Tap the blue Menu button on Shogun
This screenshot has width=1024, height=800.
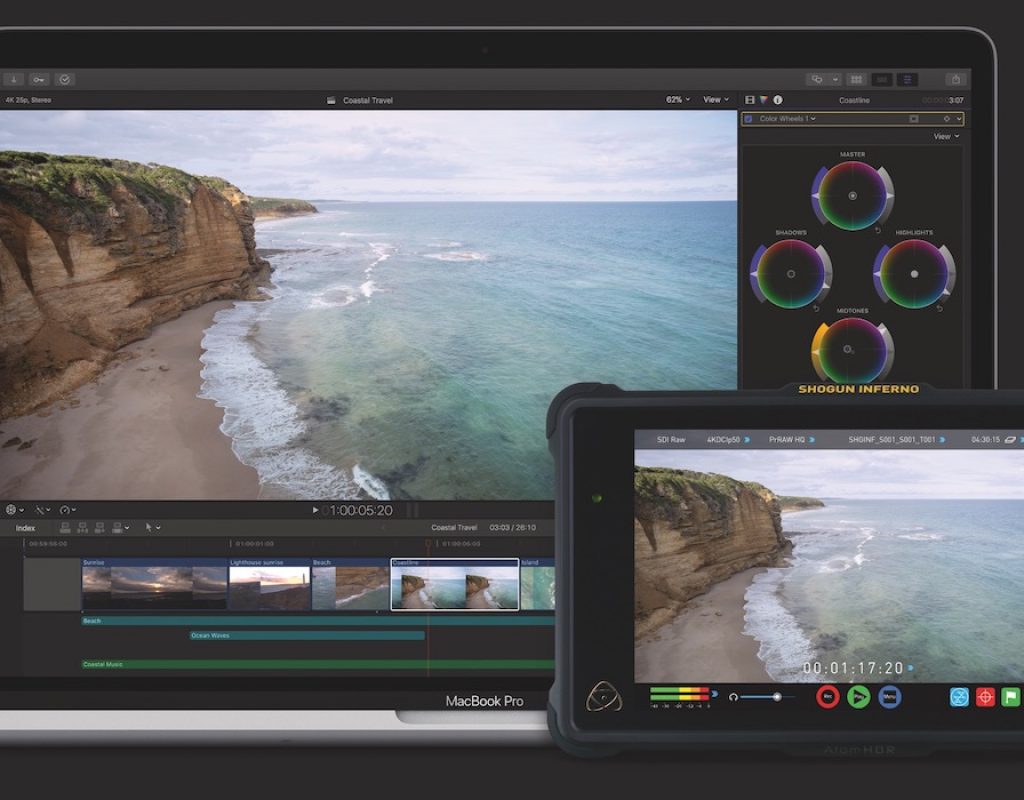[x=889, y=697]
